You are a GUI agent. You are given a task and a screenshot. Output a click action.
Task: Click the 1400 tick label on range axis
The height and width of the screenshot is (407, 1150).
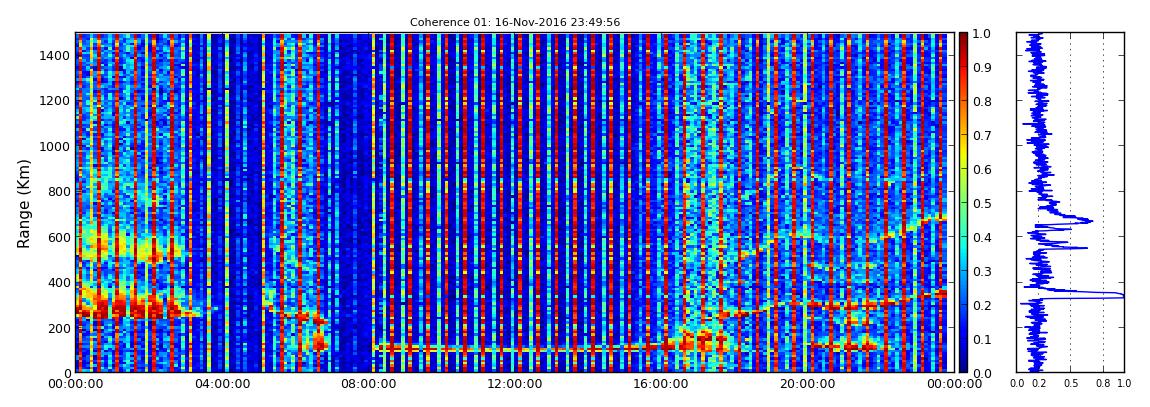[x=55, y=55]
